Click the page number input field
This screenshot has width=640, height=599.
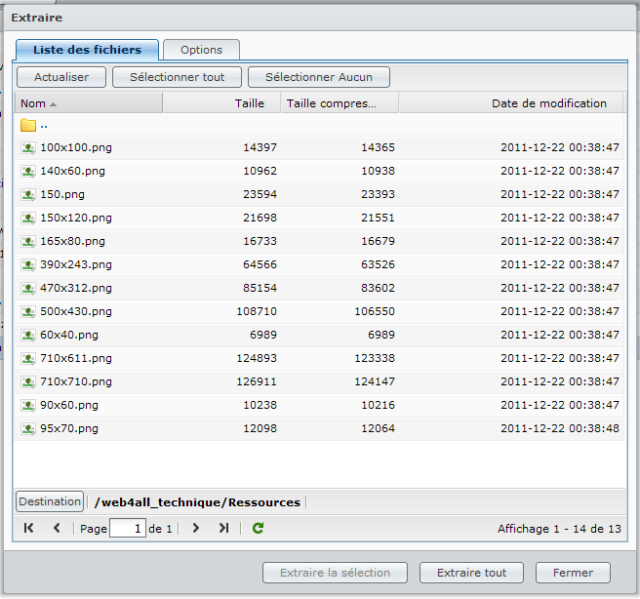click(x=127, y=529)
